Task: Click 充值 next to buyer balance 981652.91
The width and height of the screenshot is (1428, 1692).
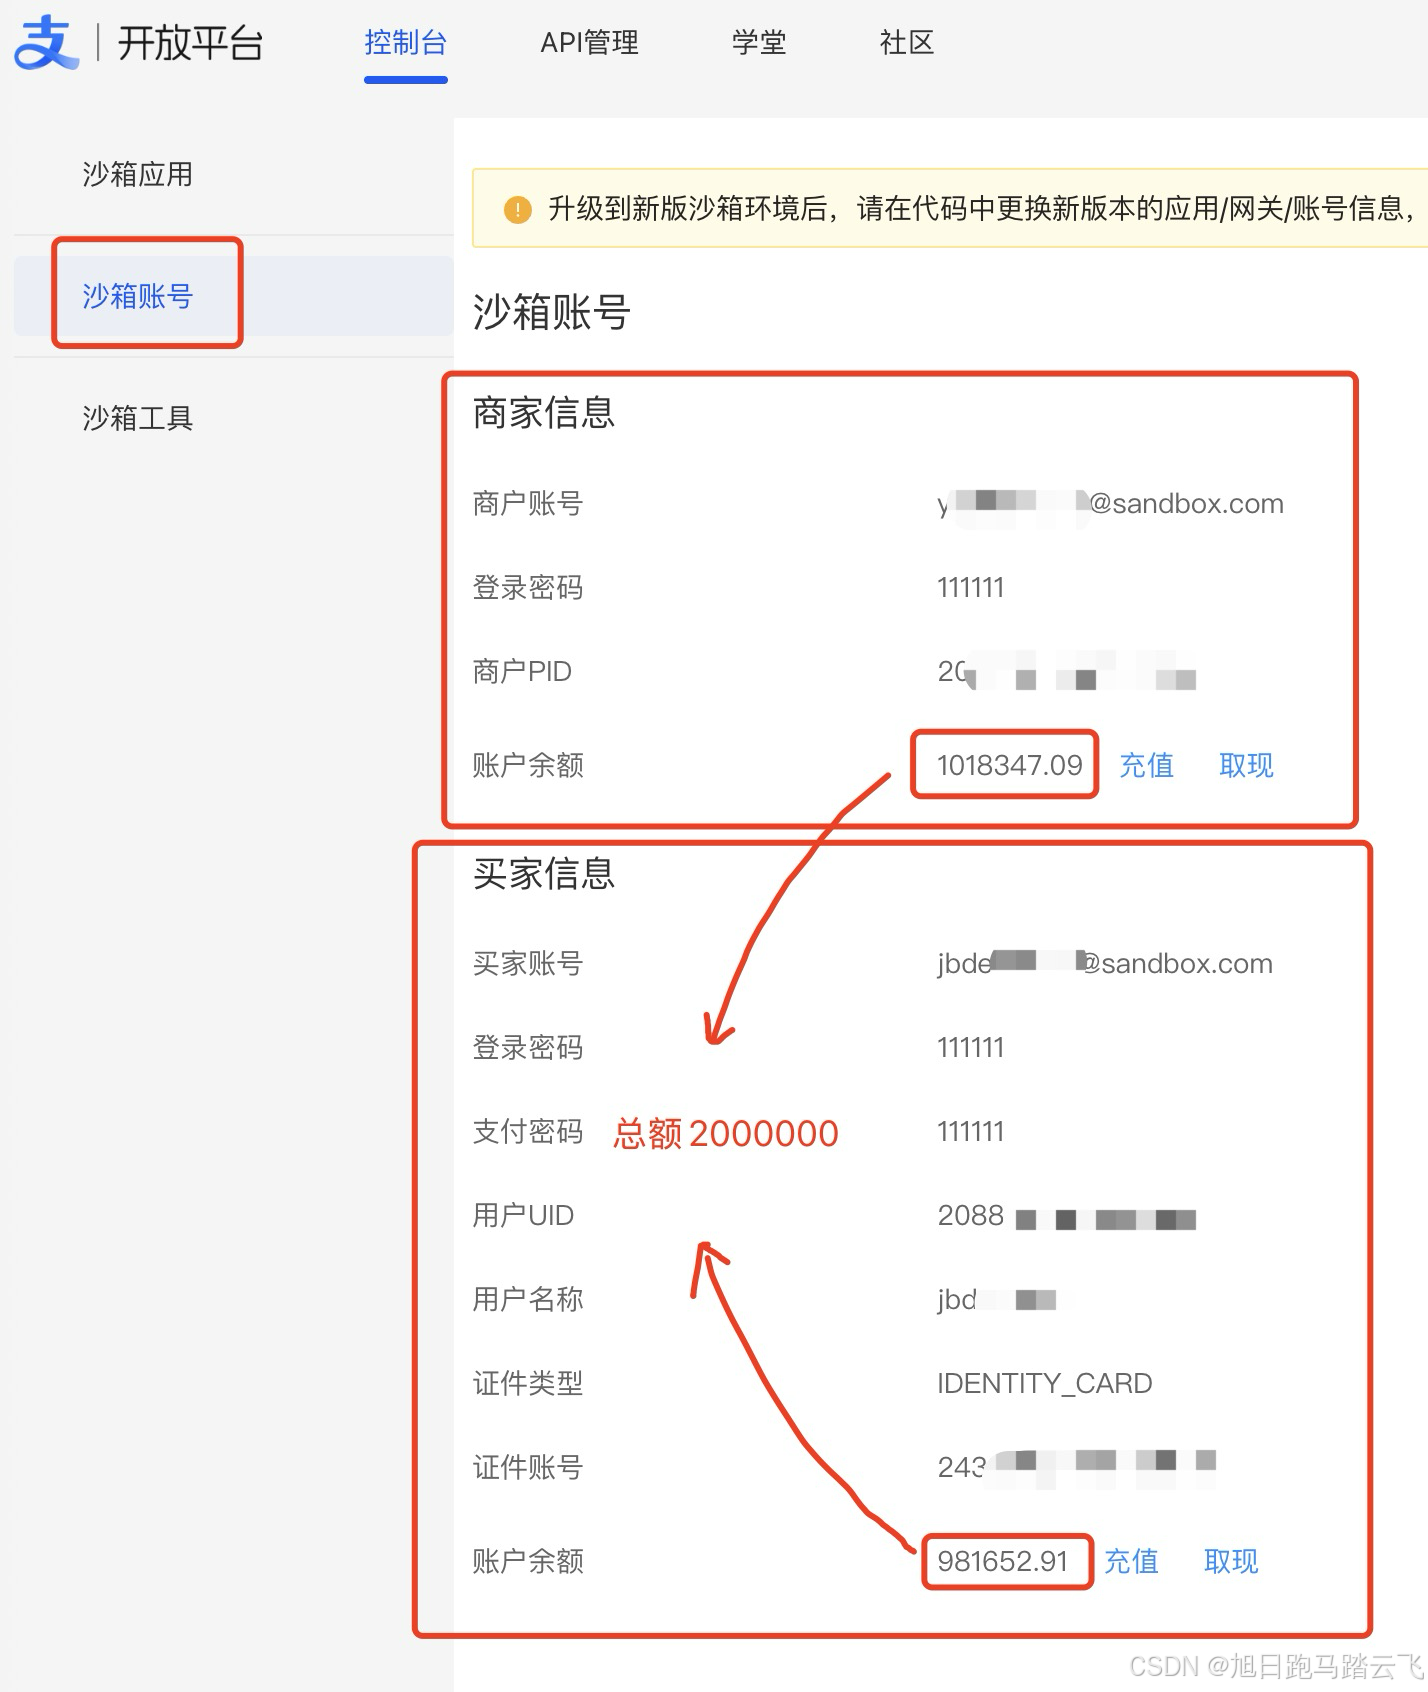Action: click(x=1131, y=1561)
